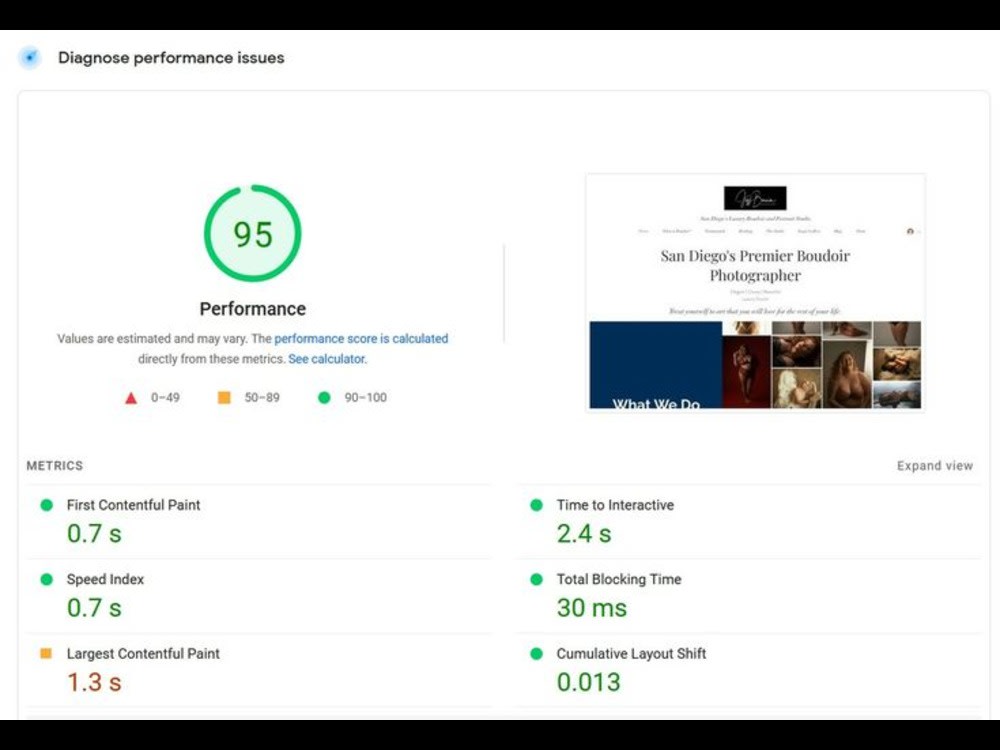Select the 0.013 value
This screenshot has height=750, width=1000.
(588, 682)
